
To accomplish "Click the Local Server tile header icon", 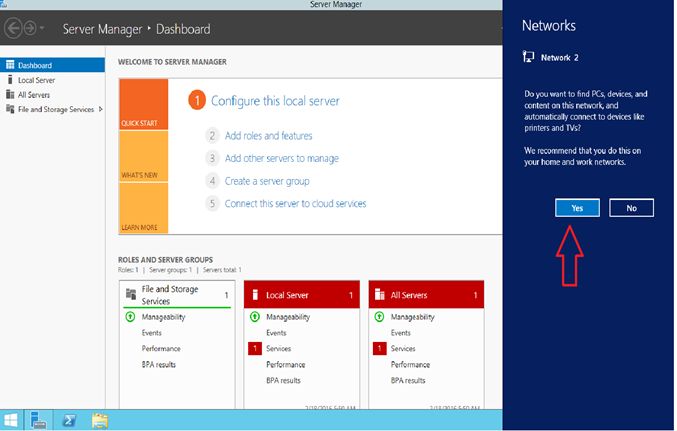I will [x=255, y=295].
